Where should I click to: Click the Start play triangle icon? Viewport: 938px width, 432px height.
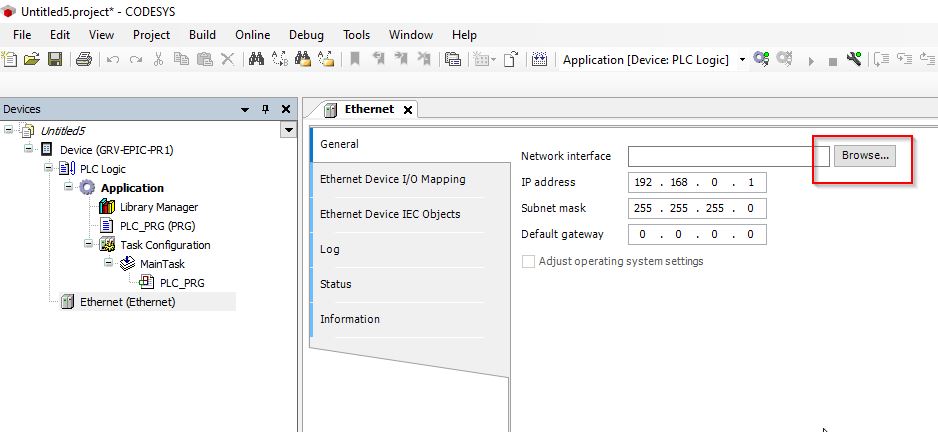(811, 61)
